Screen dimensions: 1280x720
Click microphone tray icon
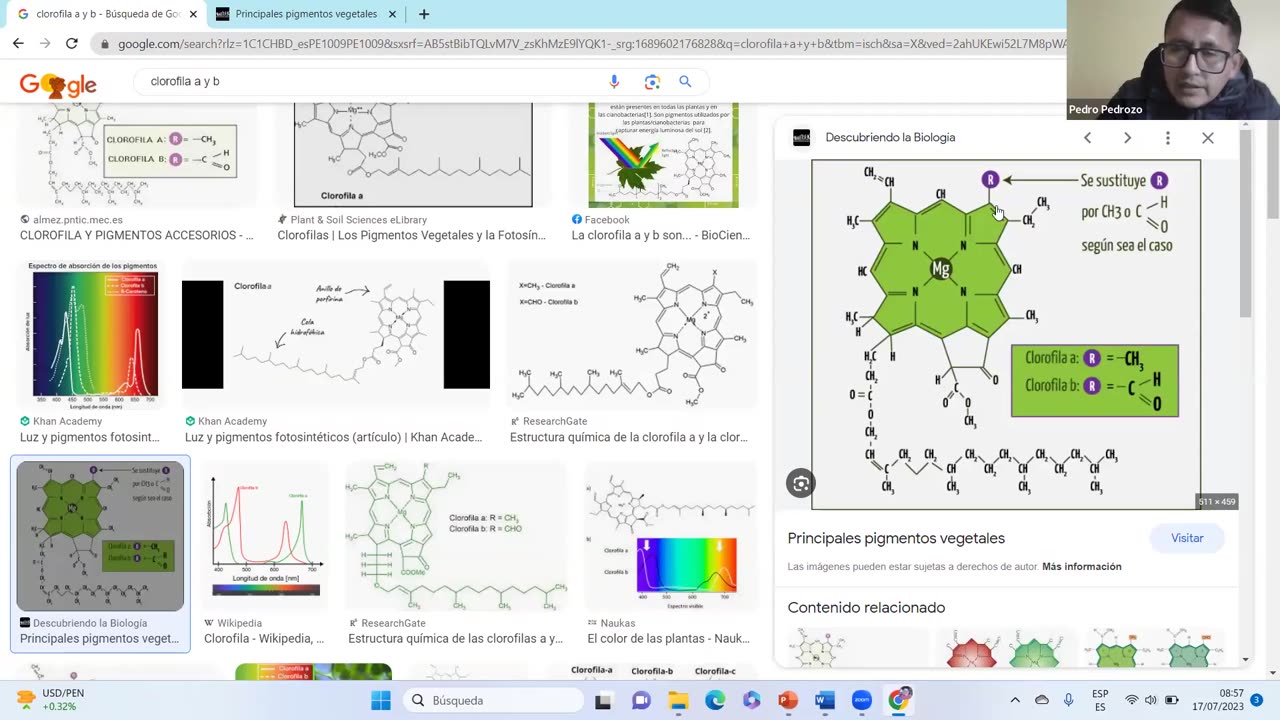(x=1069, y=700)
